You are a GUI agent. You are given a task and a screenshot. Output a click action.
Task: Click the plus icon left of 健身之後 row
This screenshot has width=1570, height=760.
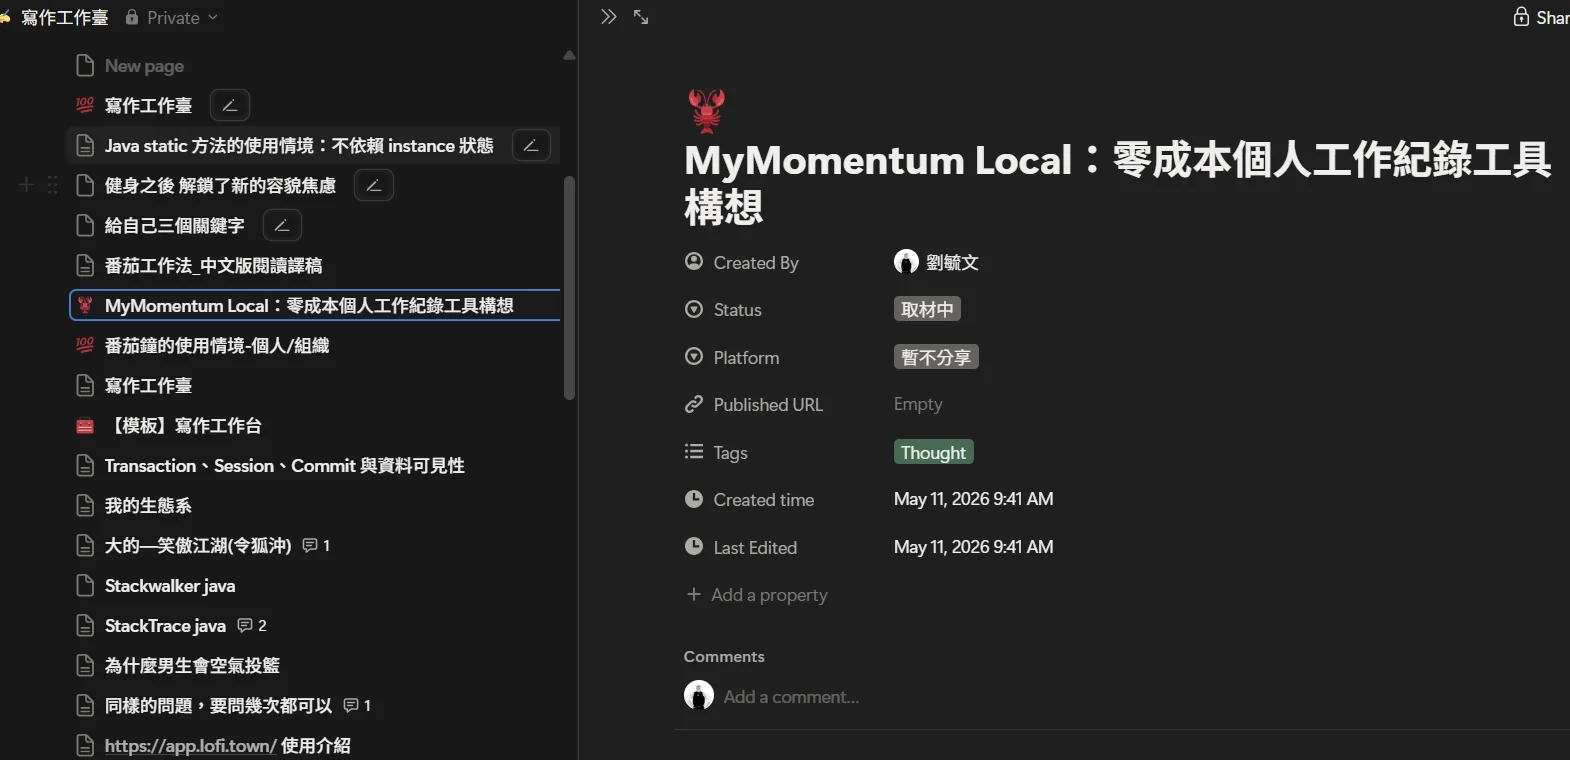(x=27, y=185)
